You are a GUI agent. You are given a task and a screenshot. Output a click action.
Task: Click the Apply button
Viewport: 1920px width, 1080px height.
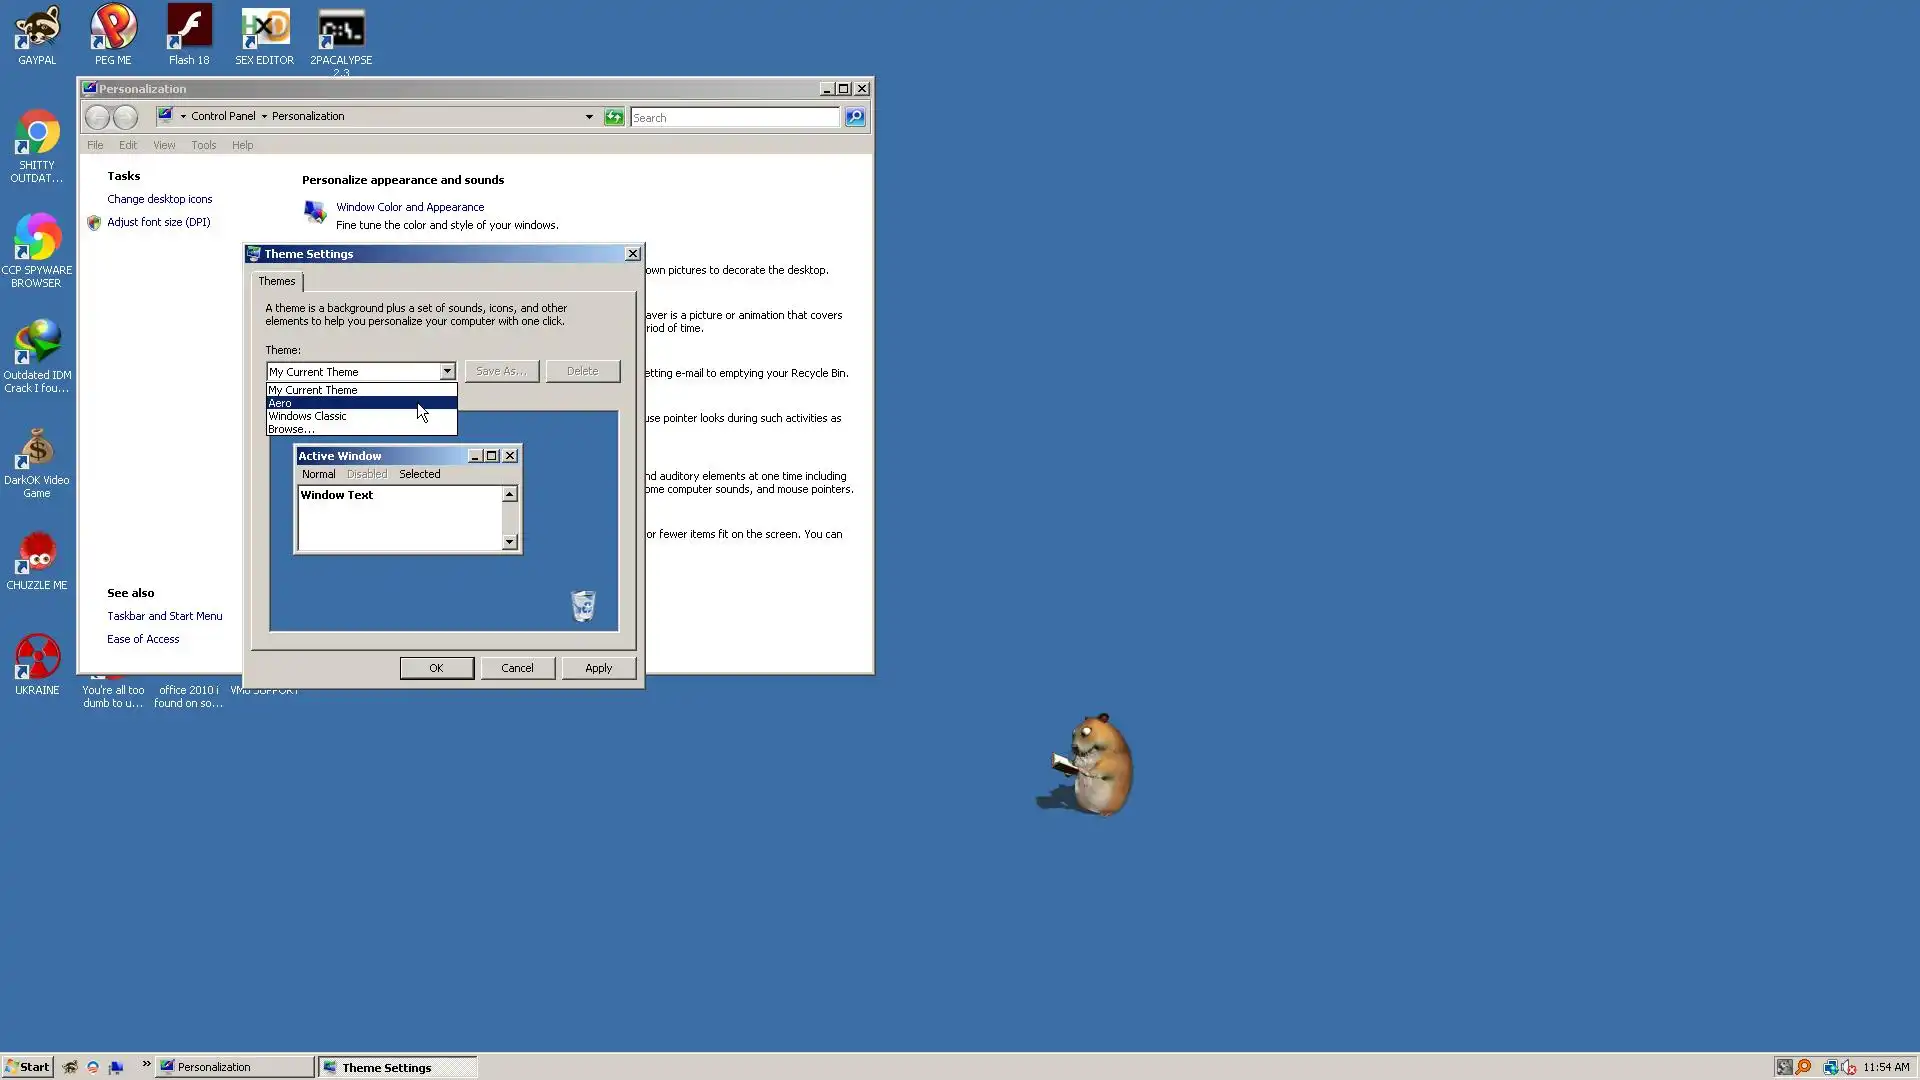click(598, 668)
